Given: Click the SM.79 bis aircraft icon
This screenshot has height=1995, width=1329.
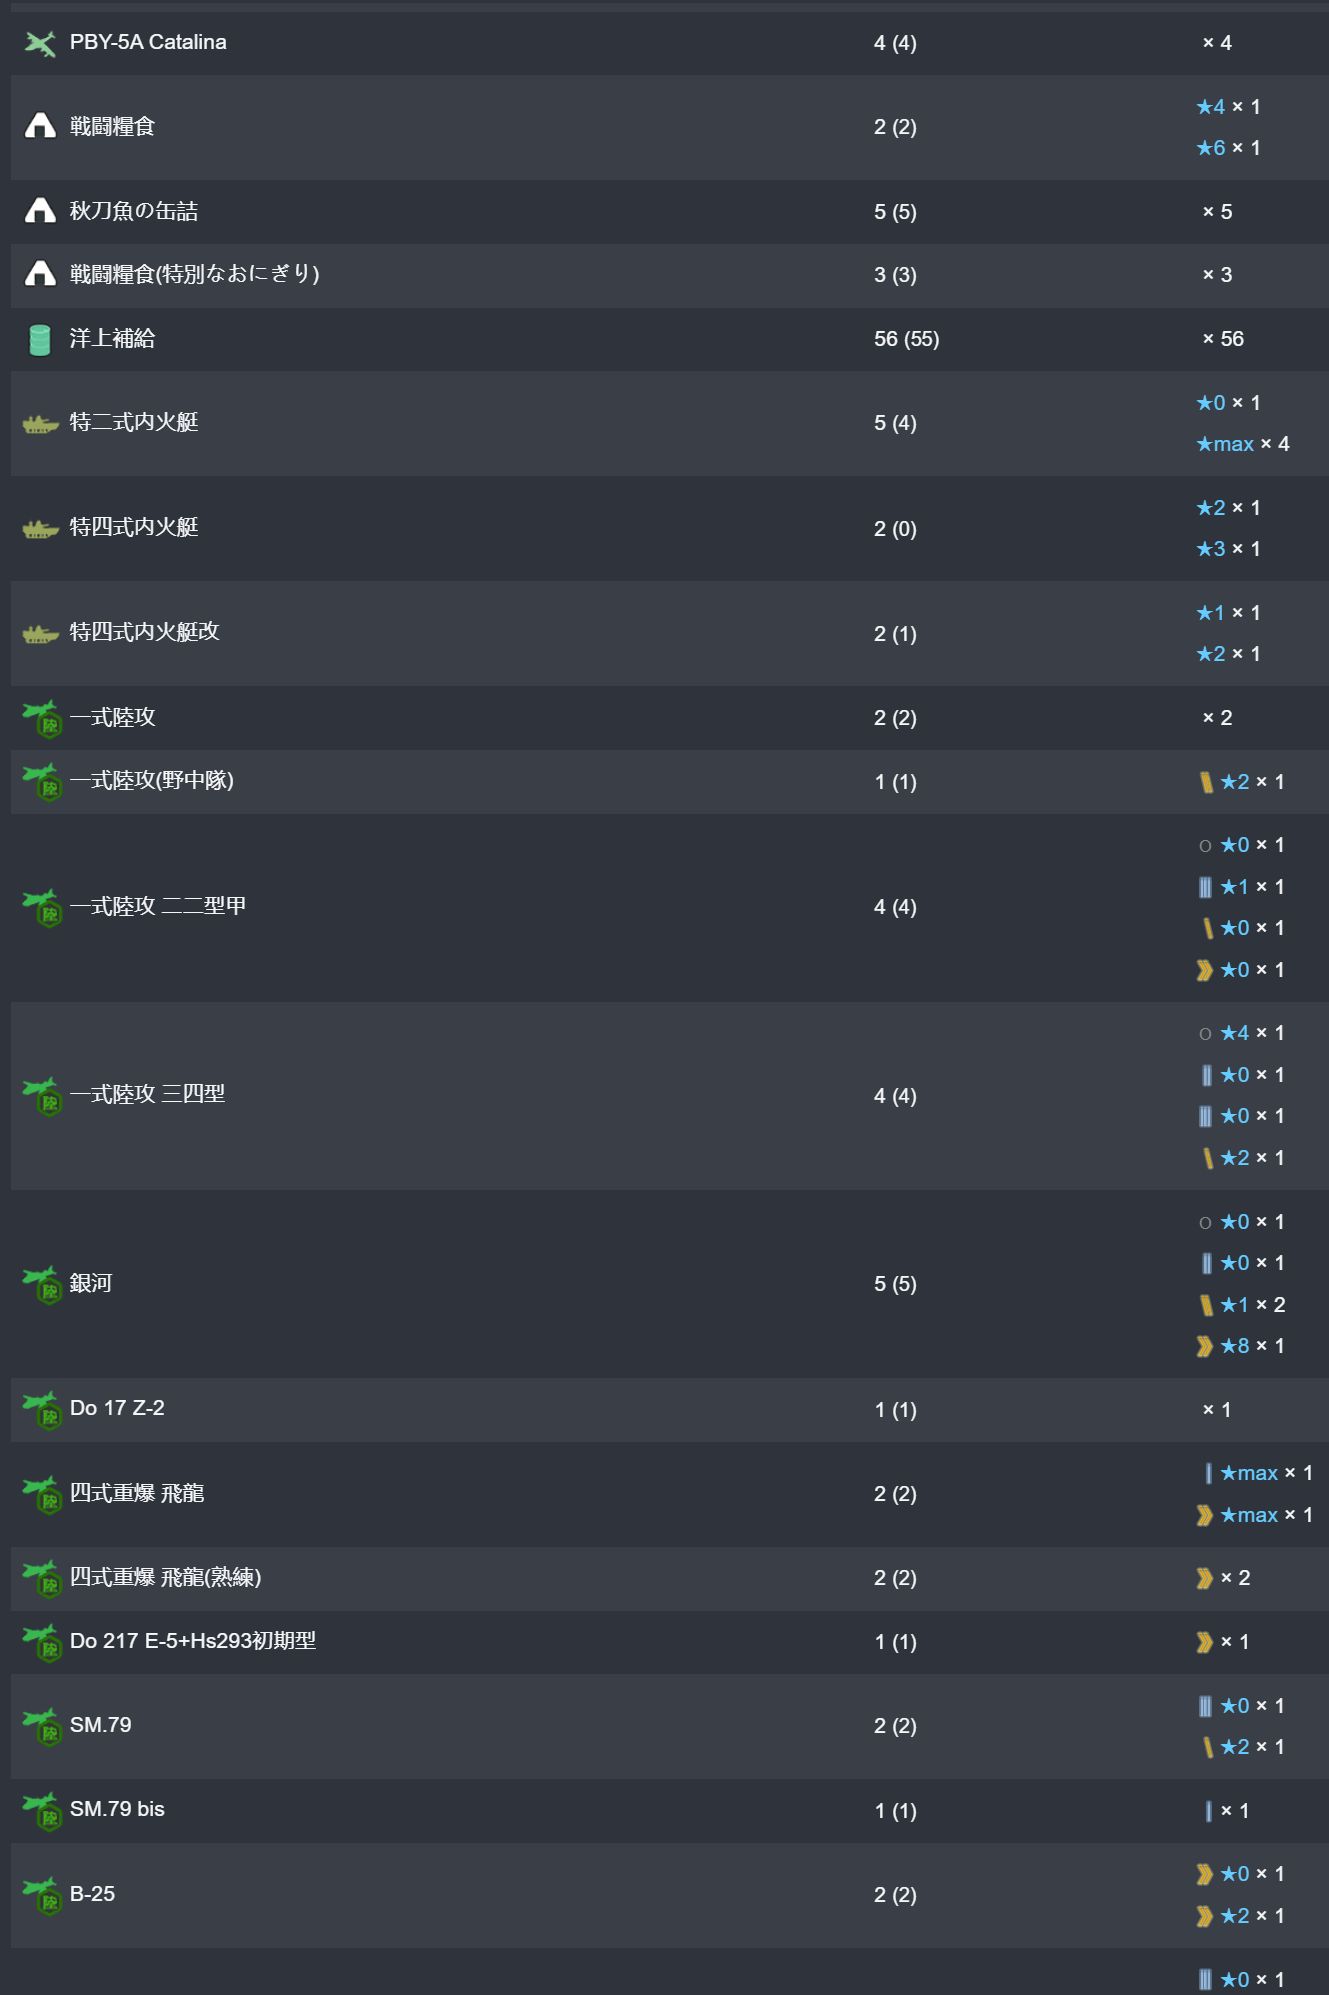Looking at the screenshot, I should pos(42,1811).
